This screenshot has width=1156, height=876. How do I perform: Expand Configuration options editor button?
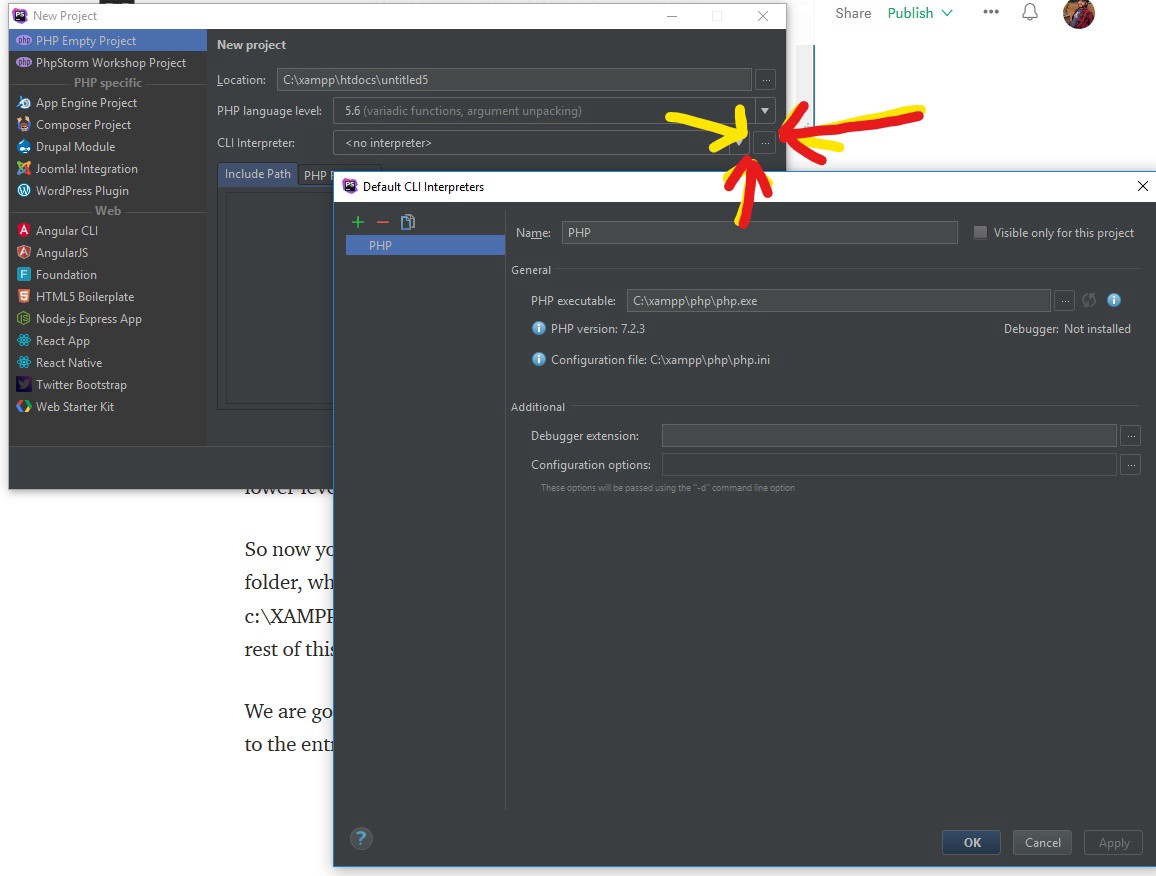[x=1130, y=465]
